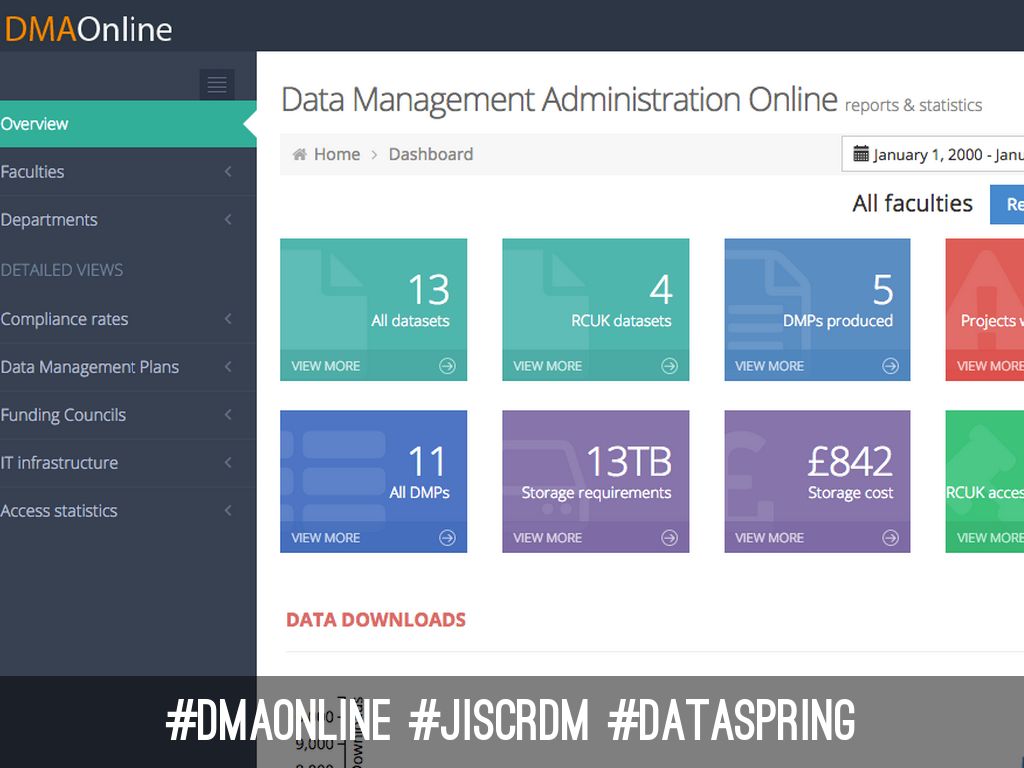Open Funding Councils menu item

point(63,415)
